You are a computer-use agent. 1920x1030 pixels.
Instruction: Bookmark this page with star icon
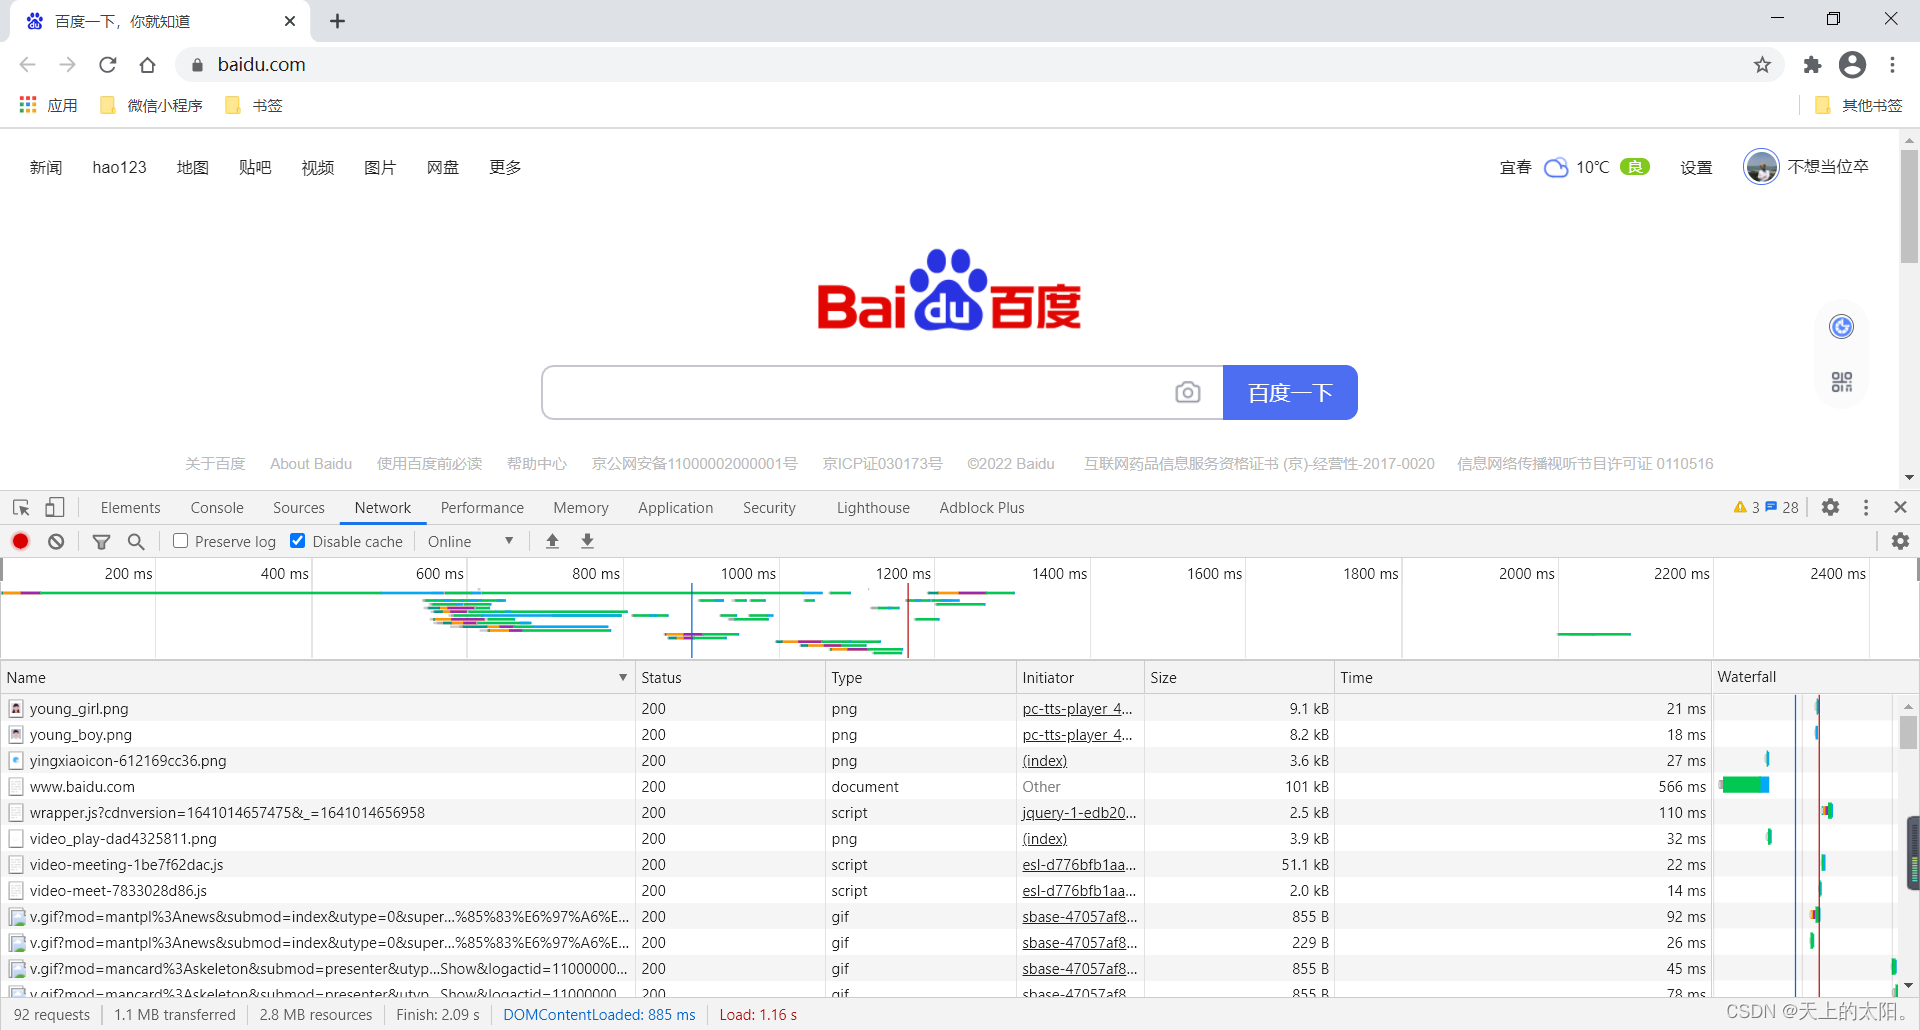tap(1762, 65)
